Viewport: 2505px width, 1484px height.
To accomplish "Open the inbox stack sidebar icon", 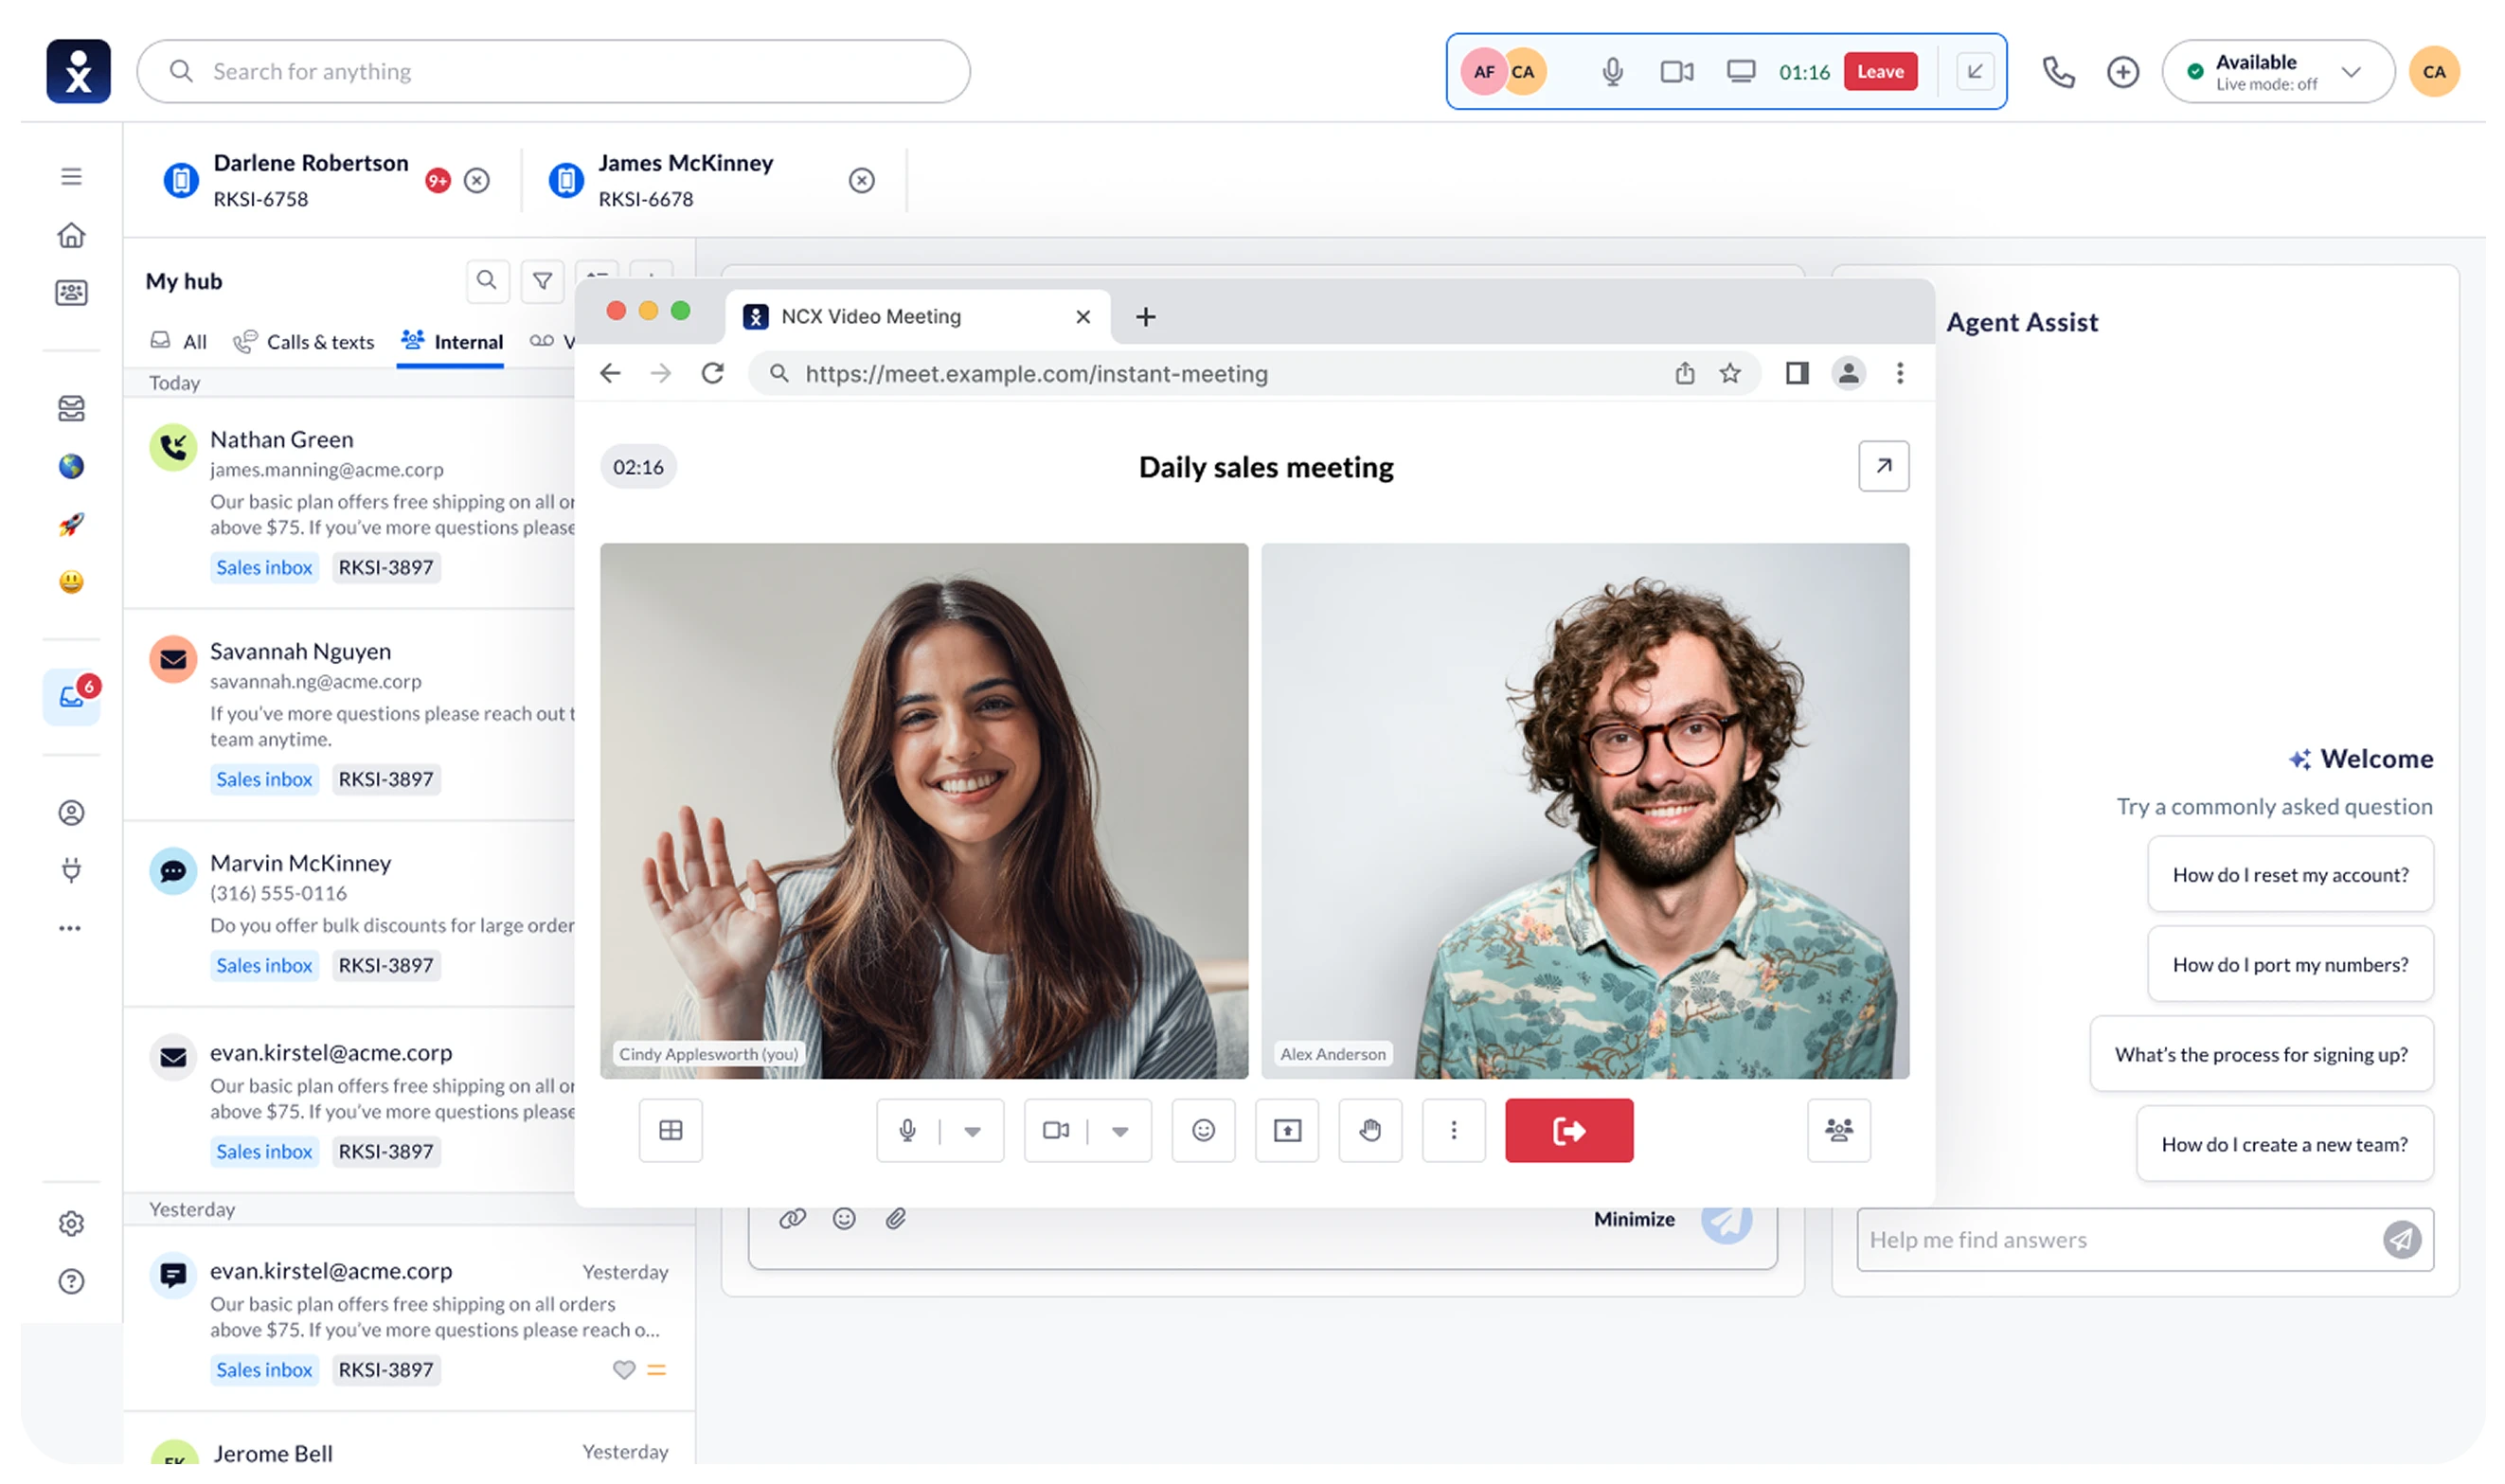I will point(71,408).
